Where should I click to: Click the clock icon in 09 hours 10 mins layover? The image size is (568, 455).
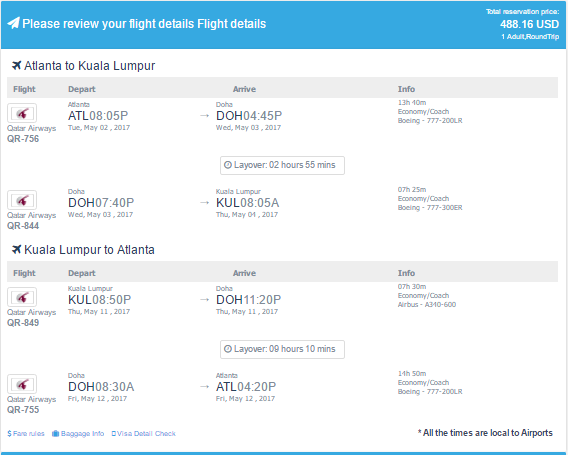click(228, 349)
